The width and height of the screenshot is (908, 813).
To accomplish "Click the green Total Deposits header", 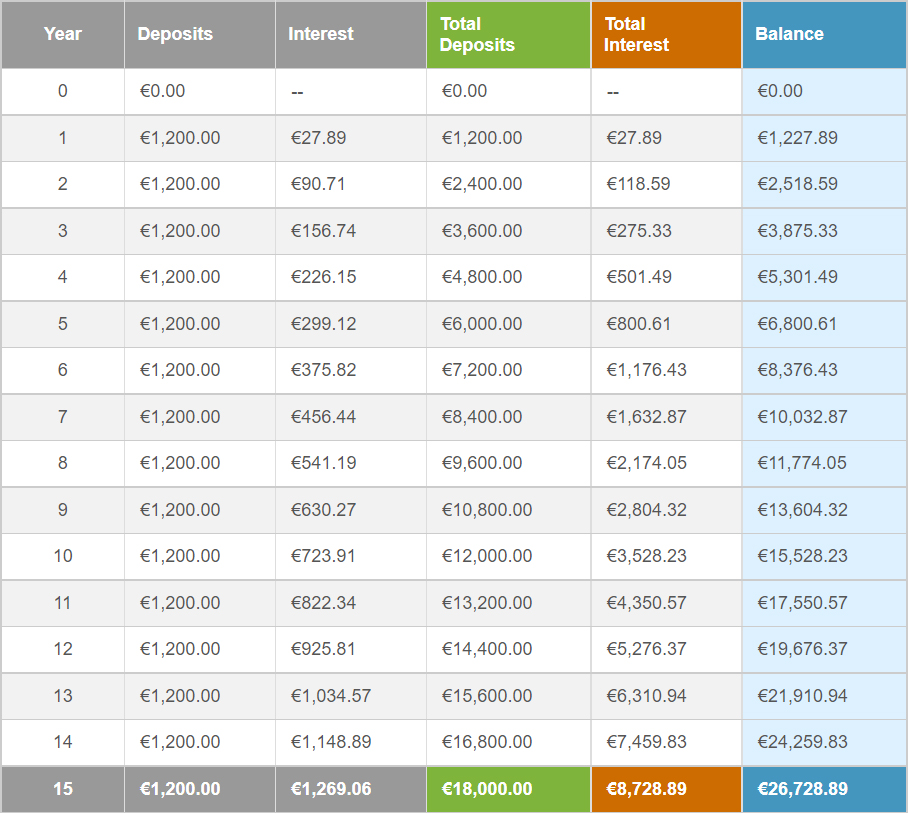I will point(477,34).
